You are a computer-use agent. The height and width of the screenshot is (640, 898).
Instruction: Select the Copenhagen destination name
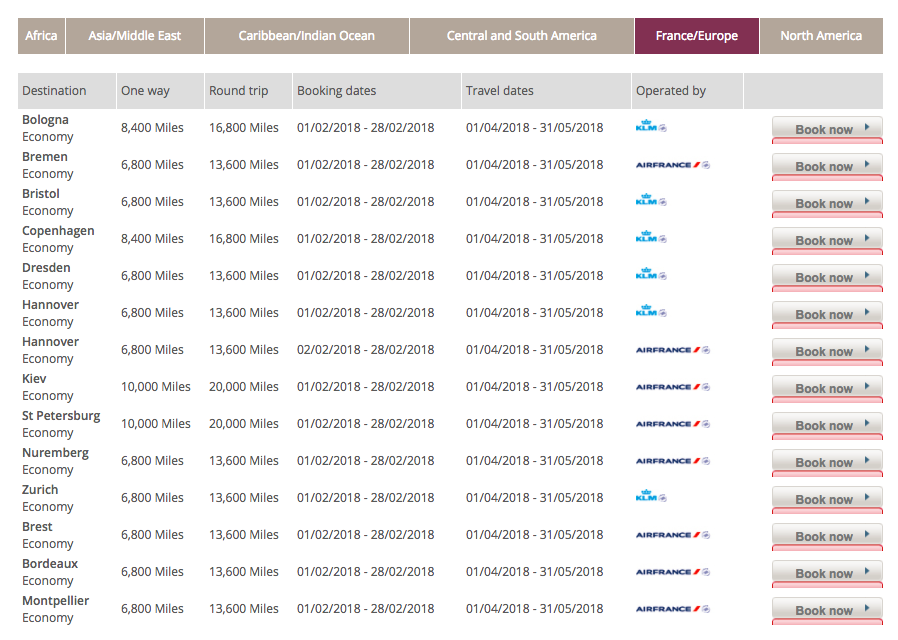58,231
